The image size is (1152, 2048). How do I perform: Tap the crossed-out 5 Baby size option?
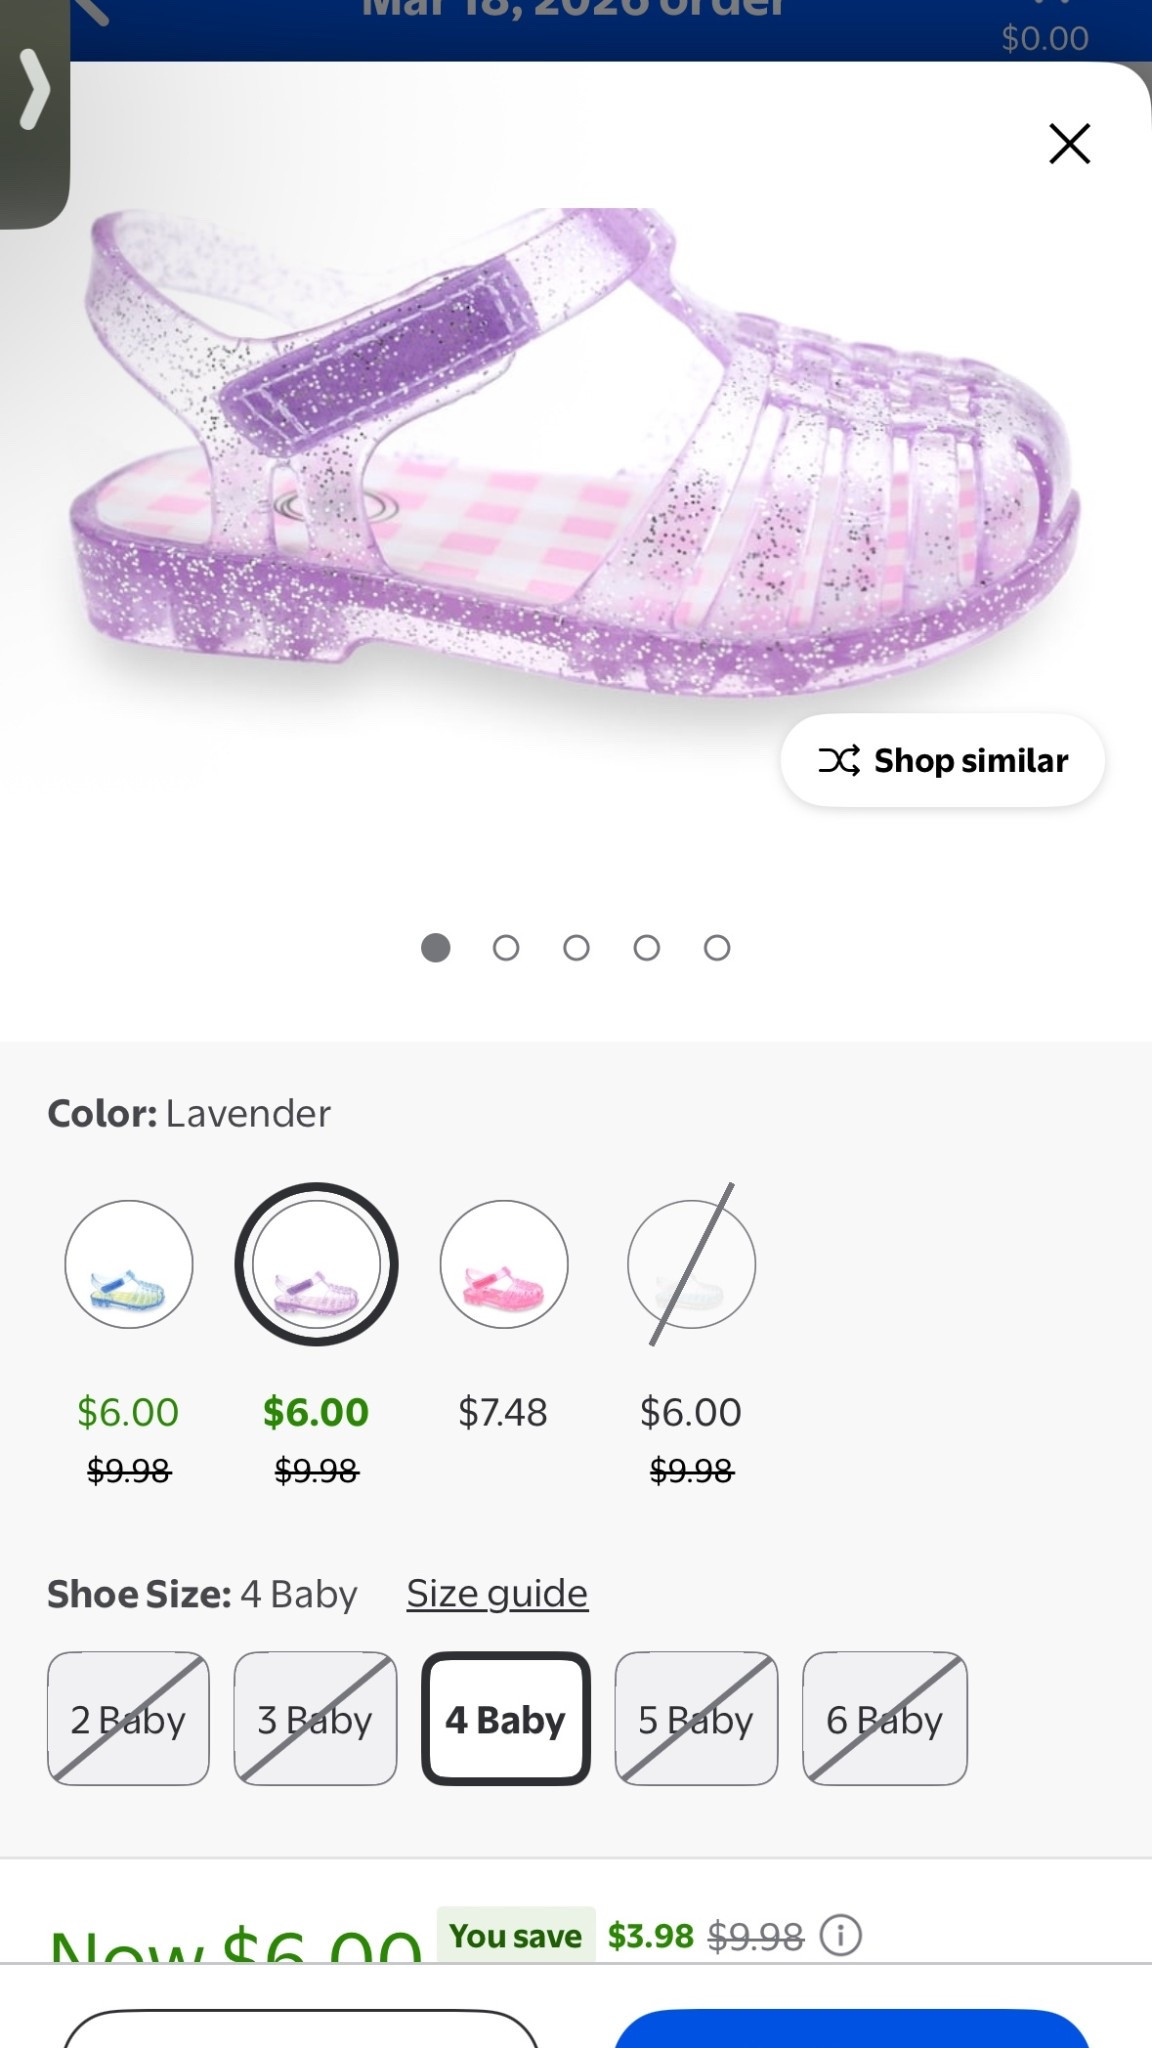[x=695, y=1718]
